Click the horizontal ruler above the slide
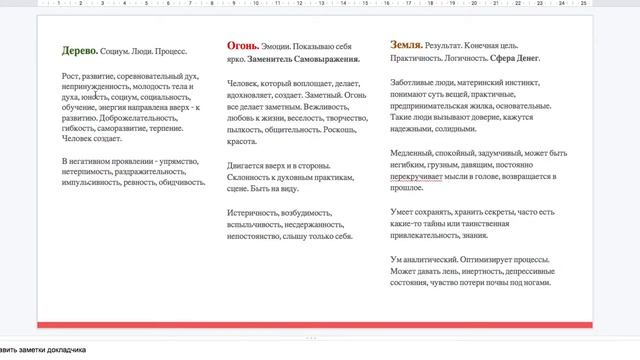This screenshot has height=360, width=640. [315, 3]
